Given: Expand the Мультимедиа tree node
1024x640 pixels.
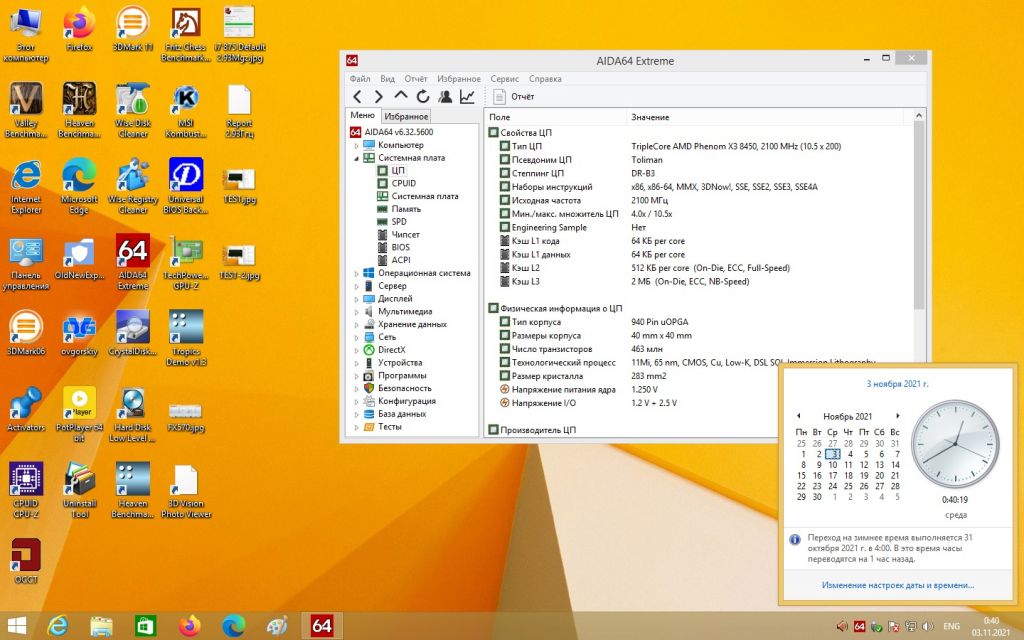Looking at the screenshot, I should point(357,312).
